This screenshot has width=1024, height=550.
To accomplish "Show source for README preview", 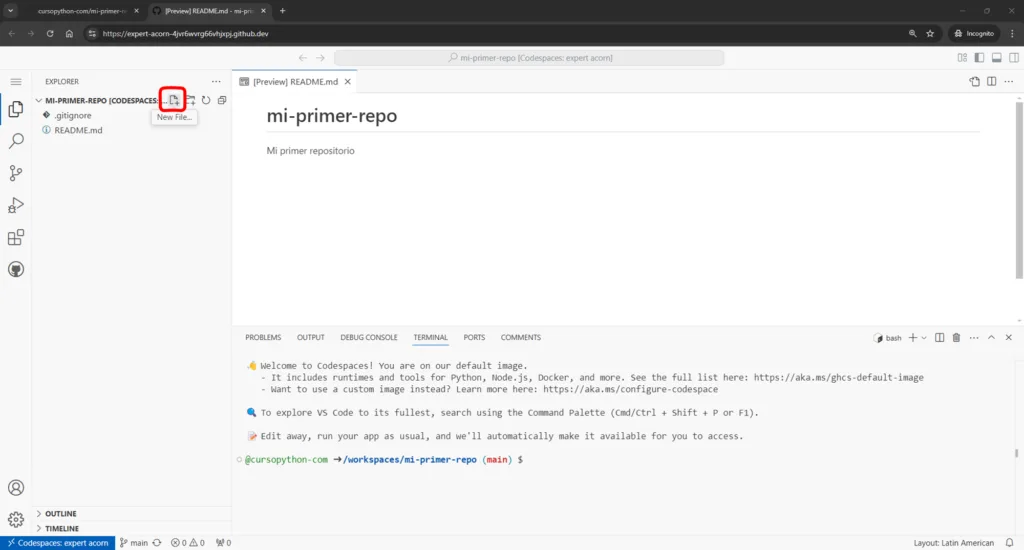I will coord(974,82).
